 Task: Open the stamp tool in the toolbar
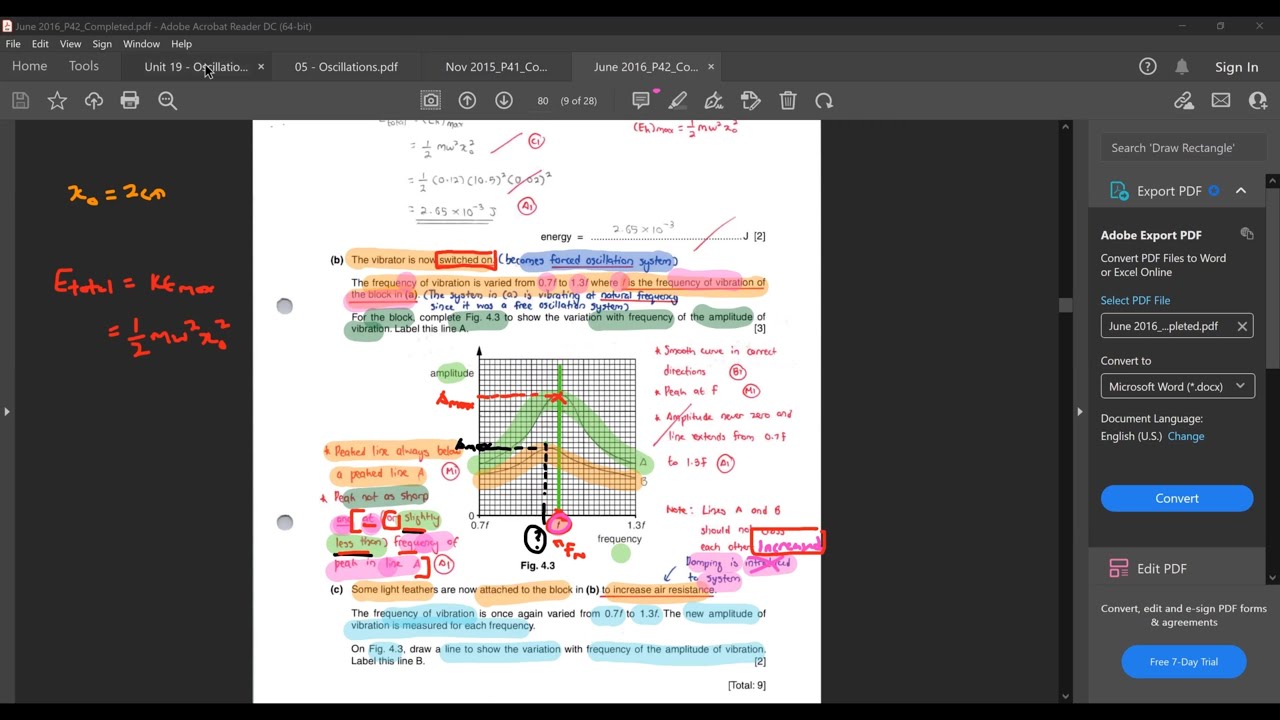pyautogui.click(x=751, y=100)
